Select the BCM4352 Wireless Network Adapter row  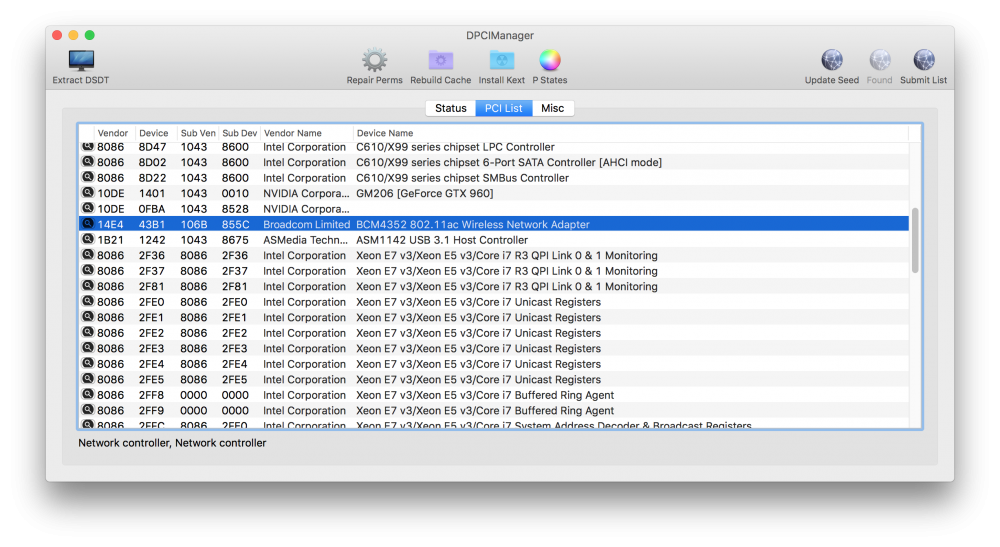(x=494, y=224)
